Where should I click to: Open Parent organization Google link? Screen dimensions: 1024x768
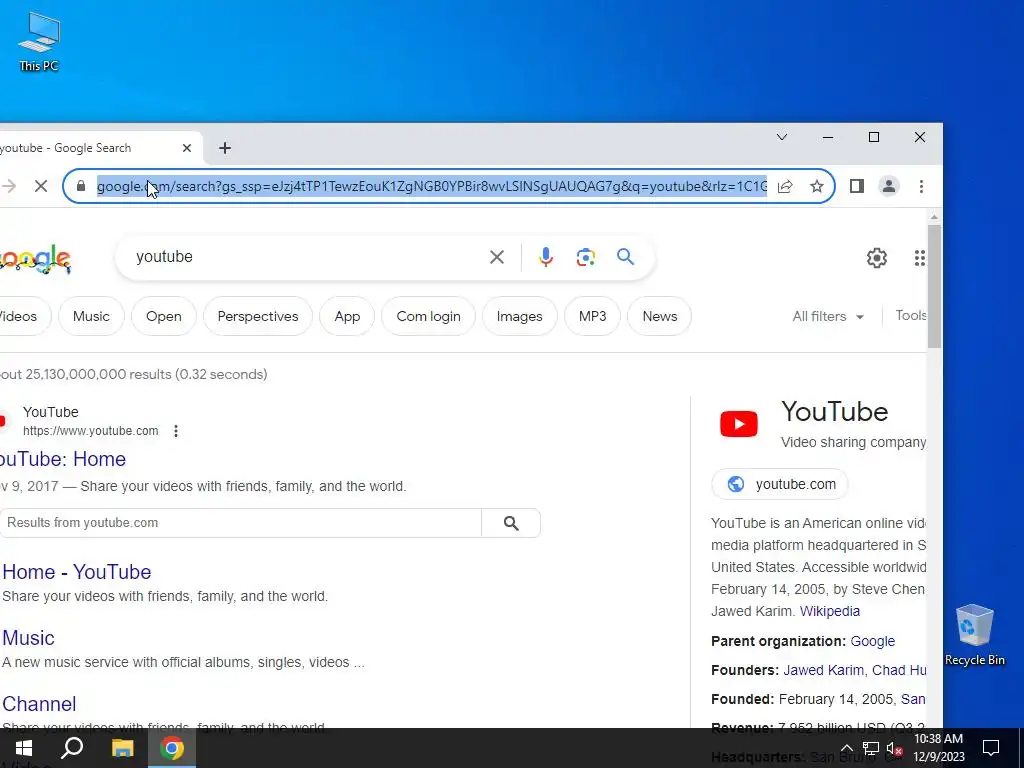872,641
